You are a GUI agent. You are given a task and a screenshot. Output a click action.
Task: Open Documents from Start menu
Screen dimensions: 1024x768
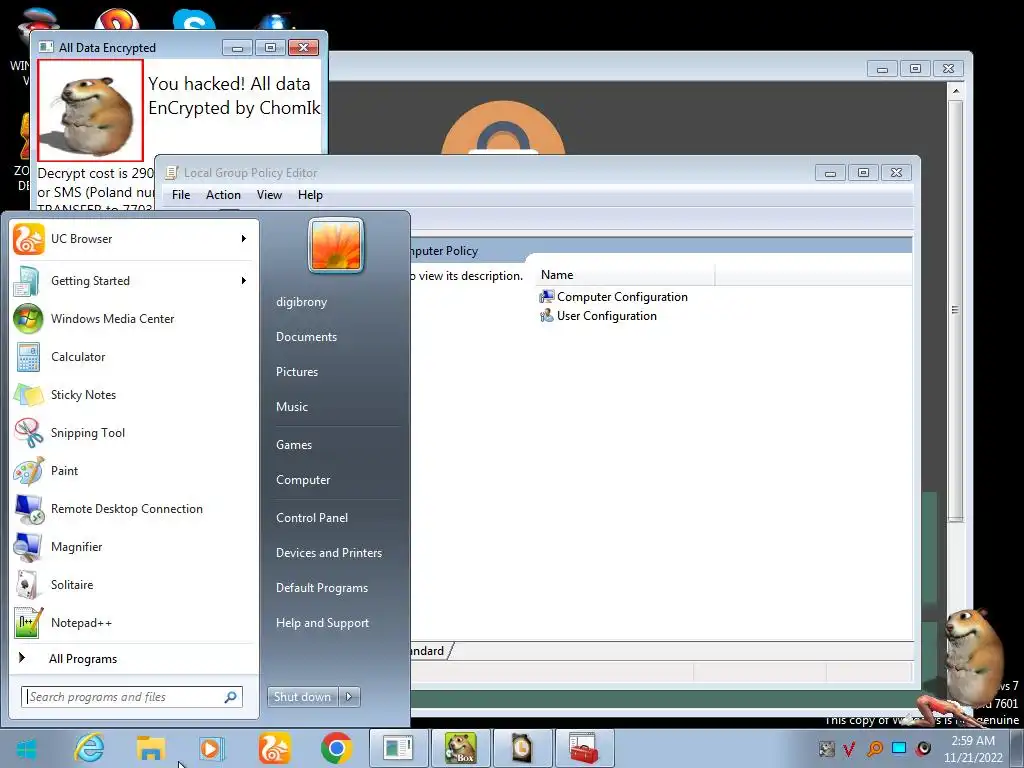coord(306,337)
